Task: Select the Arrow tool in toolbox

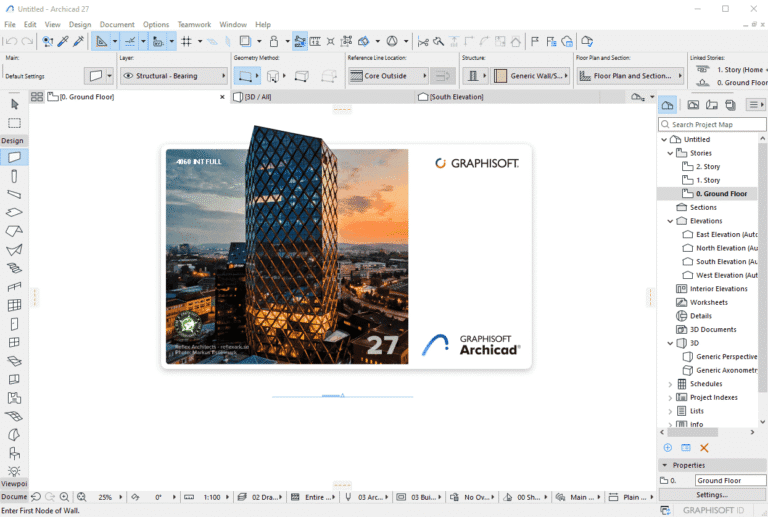Action: (14, 104)
